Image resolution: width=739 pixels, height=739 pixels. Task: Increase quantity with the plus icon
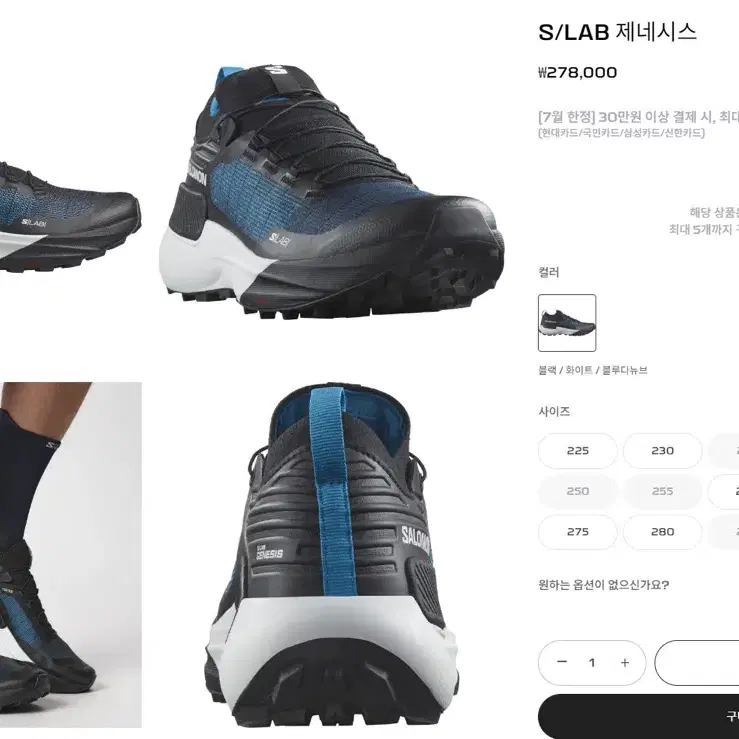pos(625,663)
